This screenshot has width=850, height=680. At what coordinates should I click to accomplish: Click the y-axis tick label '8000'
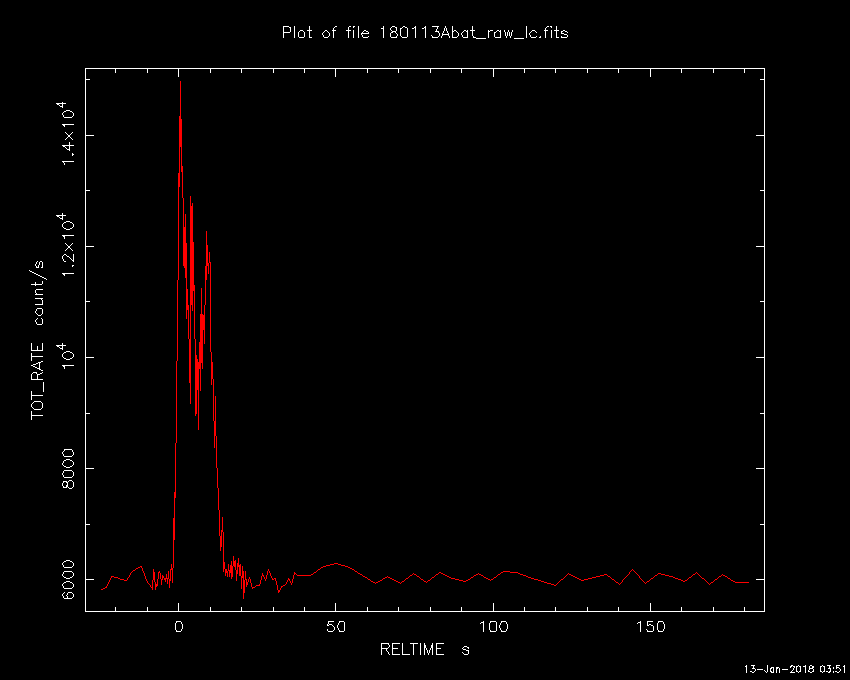pyautogui.click(x=68, y=469)
